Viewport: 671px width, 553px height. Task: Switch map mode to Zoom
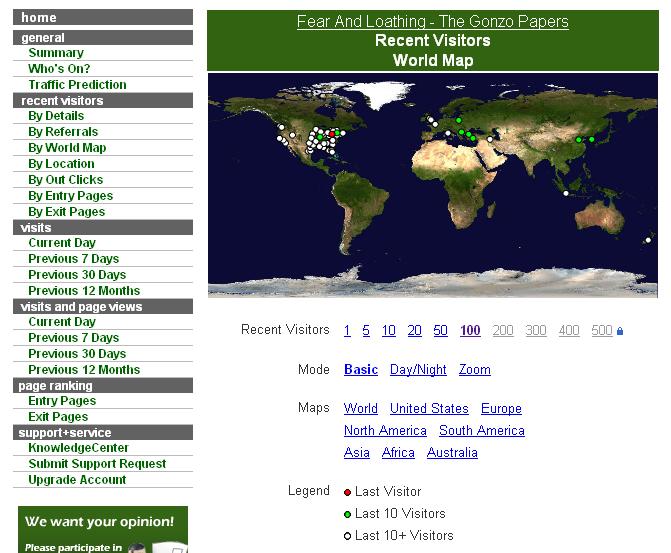pos(475,369)
